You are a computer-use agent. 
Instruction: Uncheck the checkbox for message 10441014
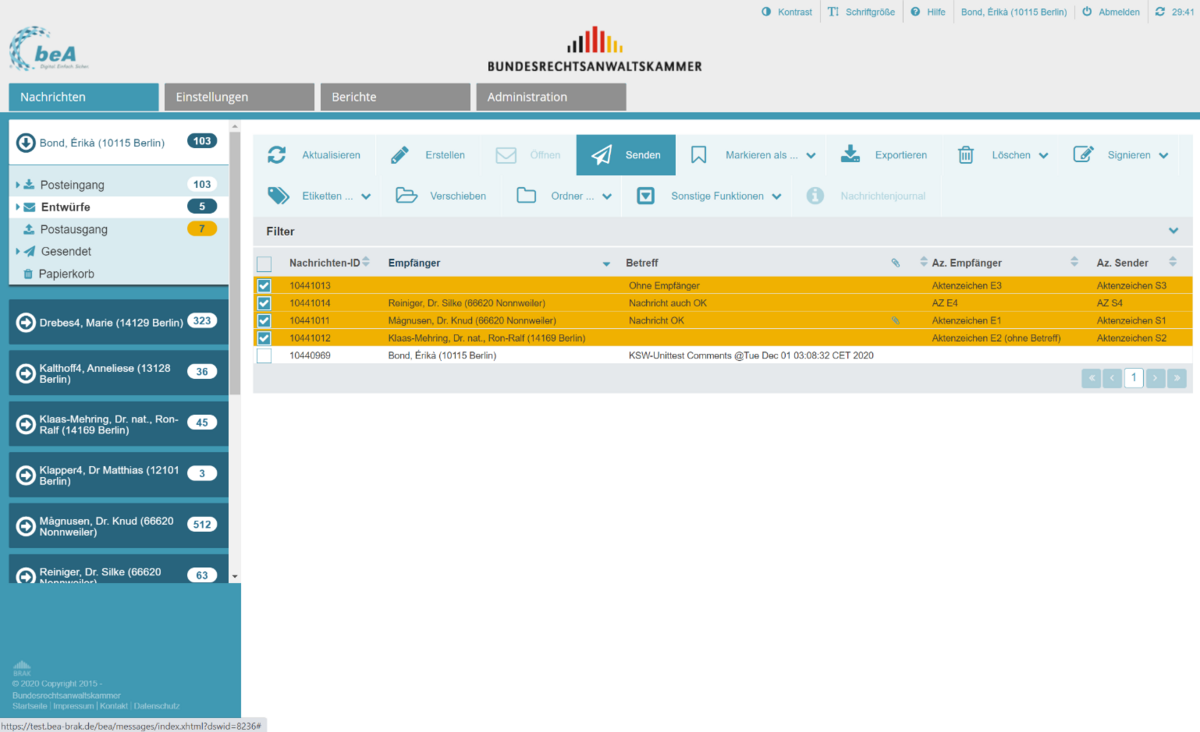pyautogui.click(x=264, y=303)
